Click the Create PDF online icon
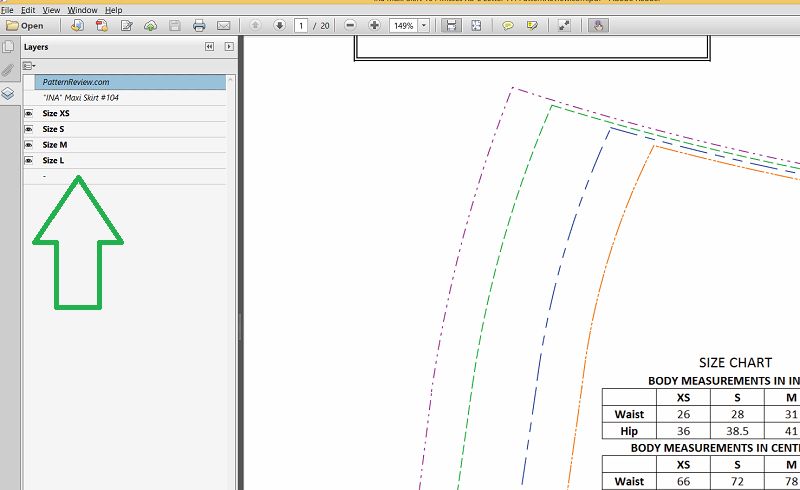Image resolution: width=800 pixels, height=490 pixels. (x=78, y=26)
